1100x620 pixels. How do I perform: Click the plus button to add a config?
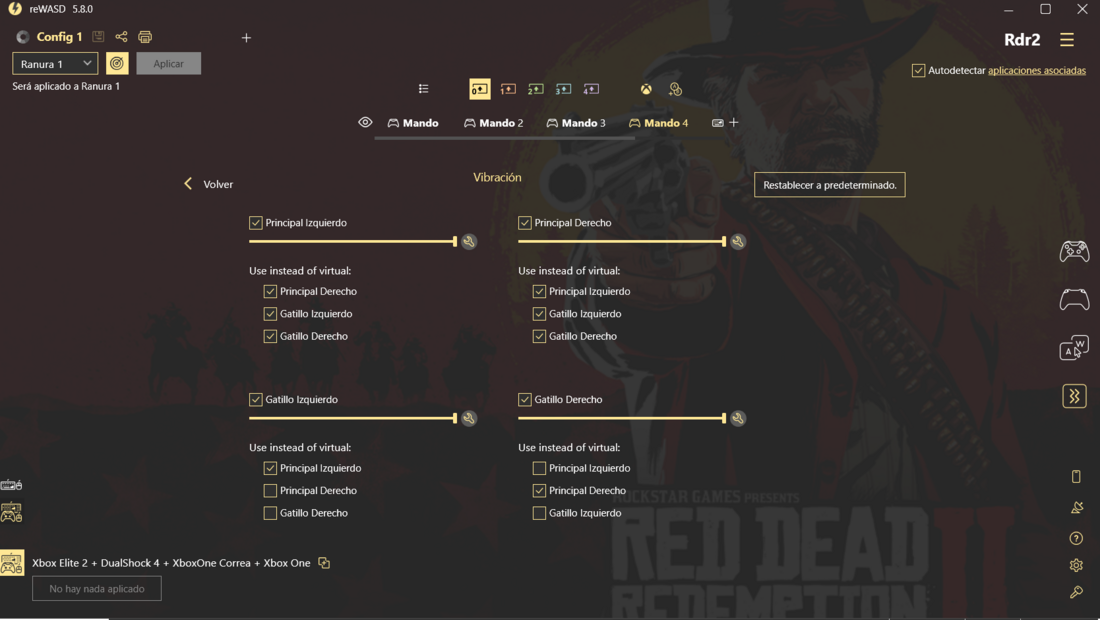pos(246,38)
